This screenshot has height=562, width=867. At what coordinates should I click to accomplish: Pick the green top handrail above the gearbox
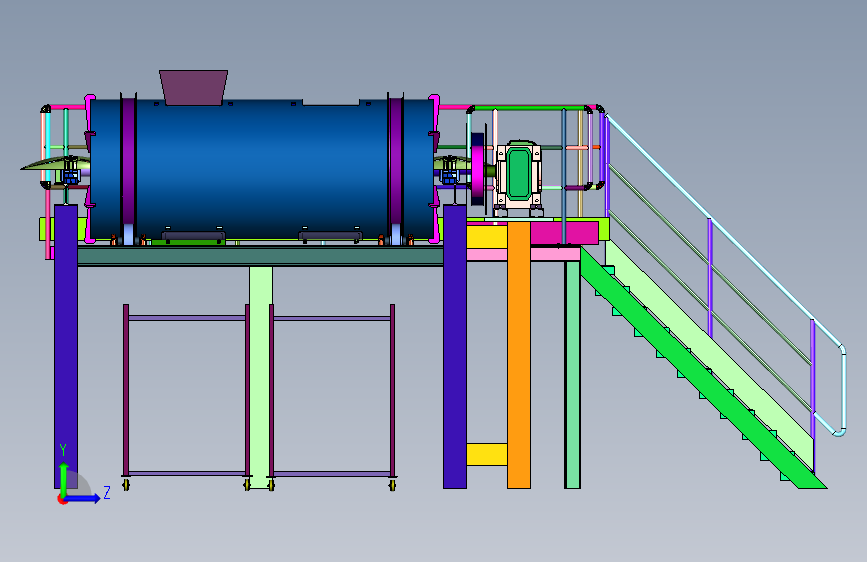tap(530, 108)
